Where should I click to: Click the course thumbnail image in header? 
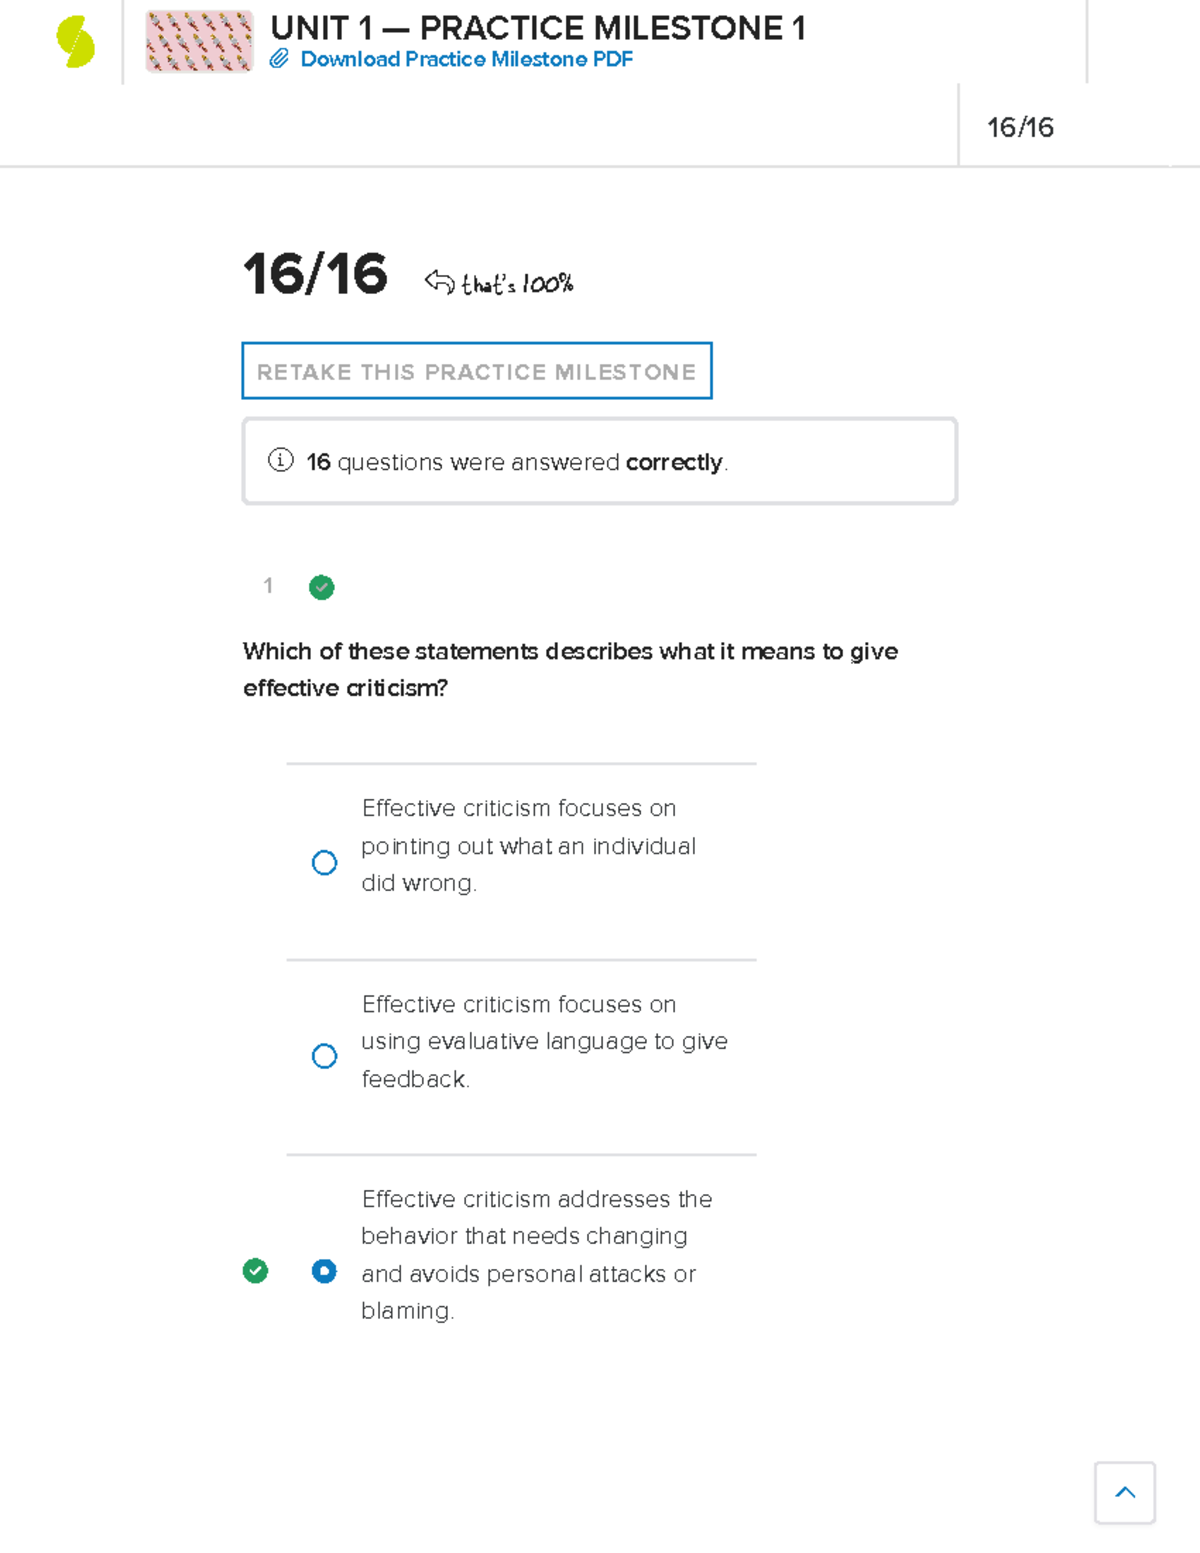[x=199, y=42]
